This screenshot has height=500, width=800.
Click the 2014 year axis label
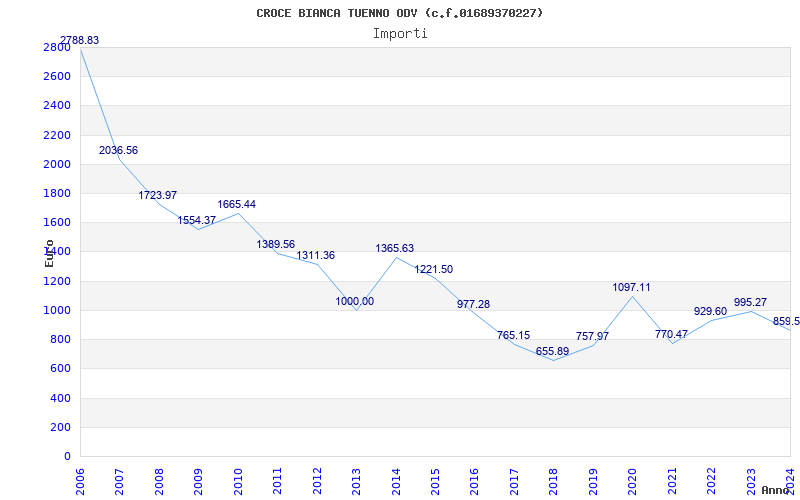tap(396, 481)
